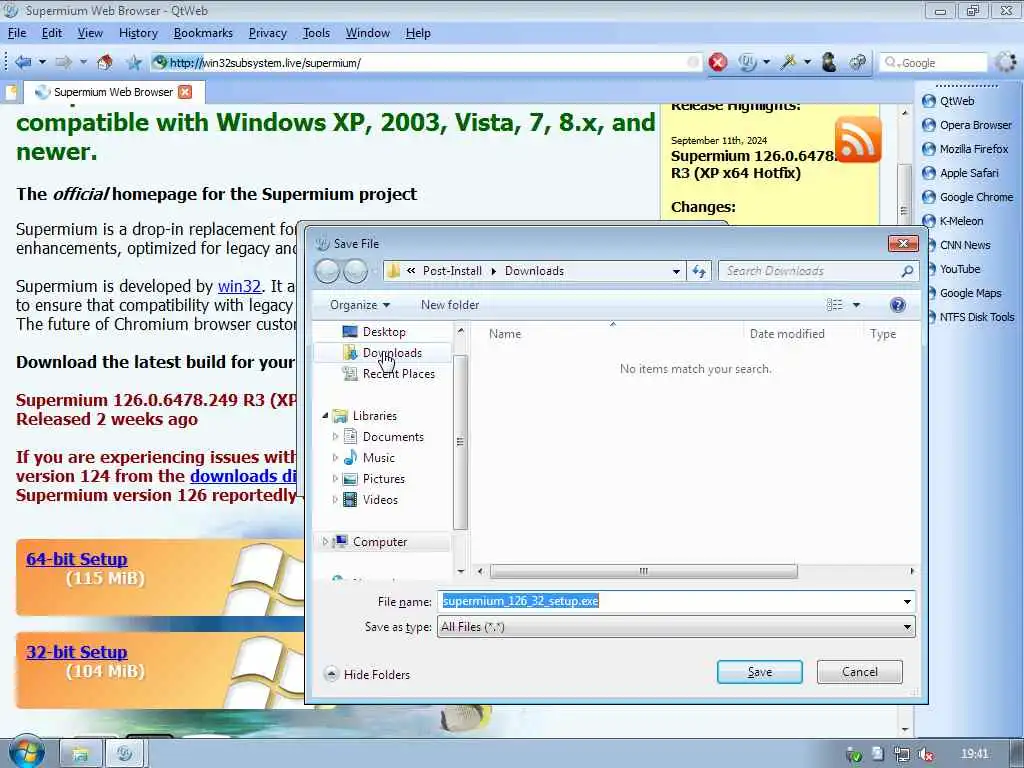Click the view options icon in Save File dialog
The image size is (1024, 768).
point(835,305)
